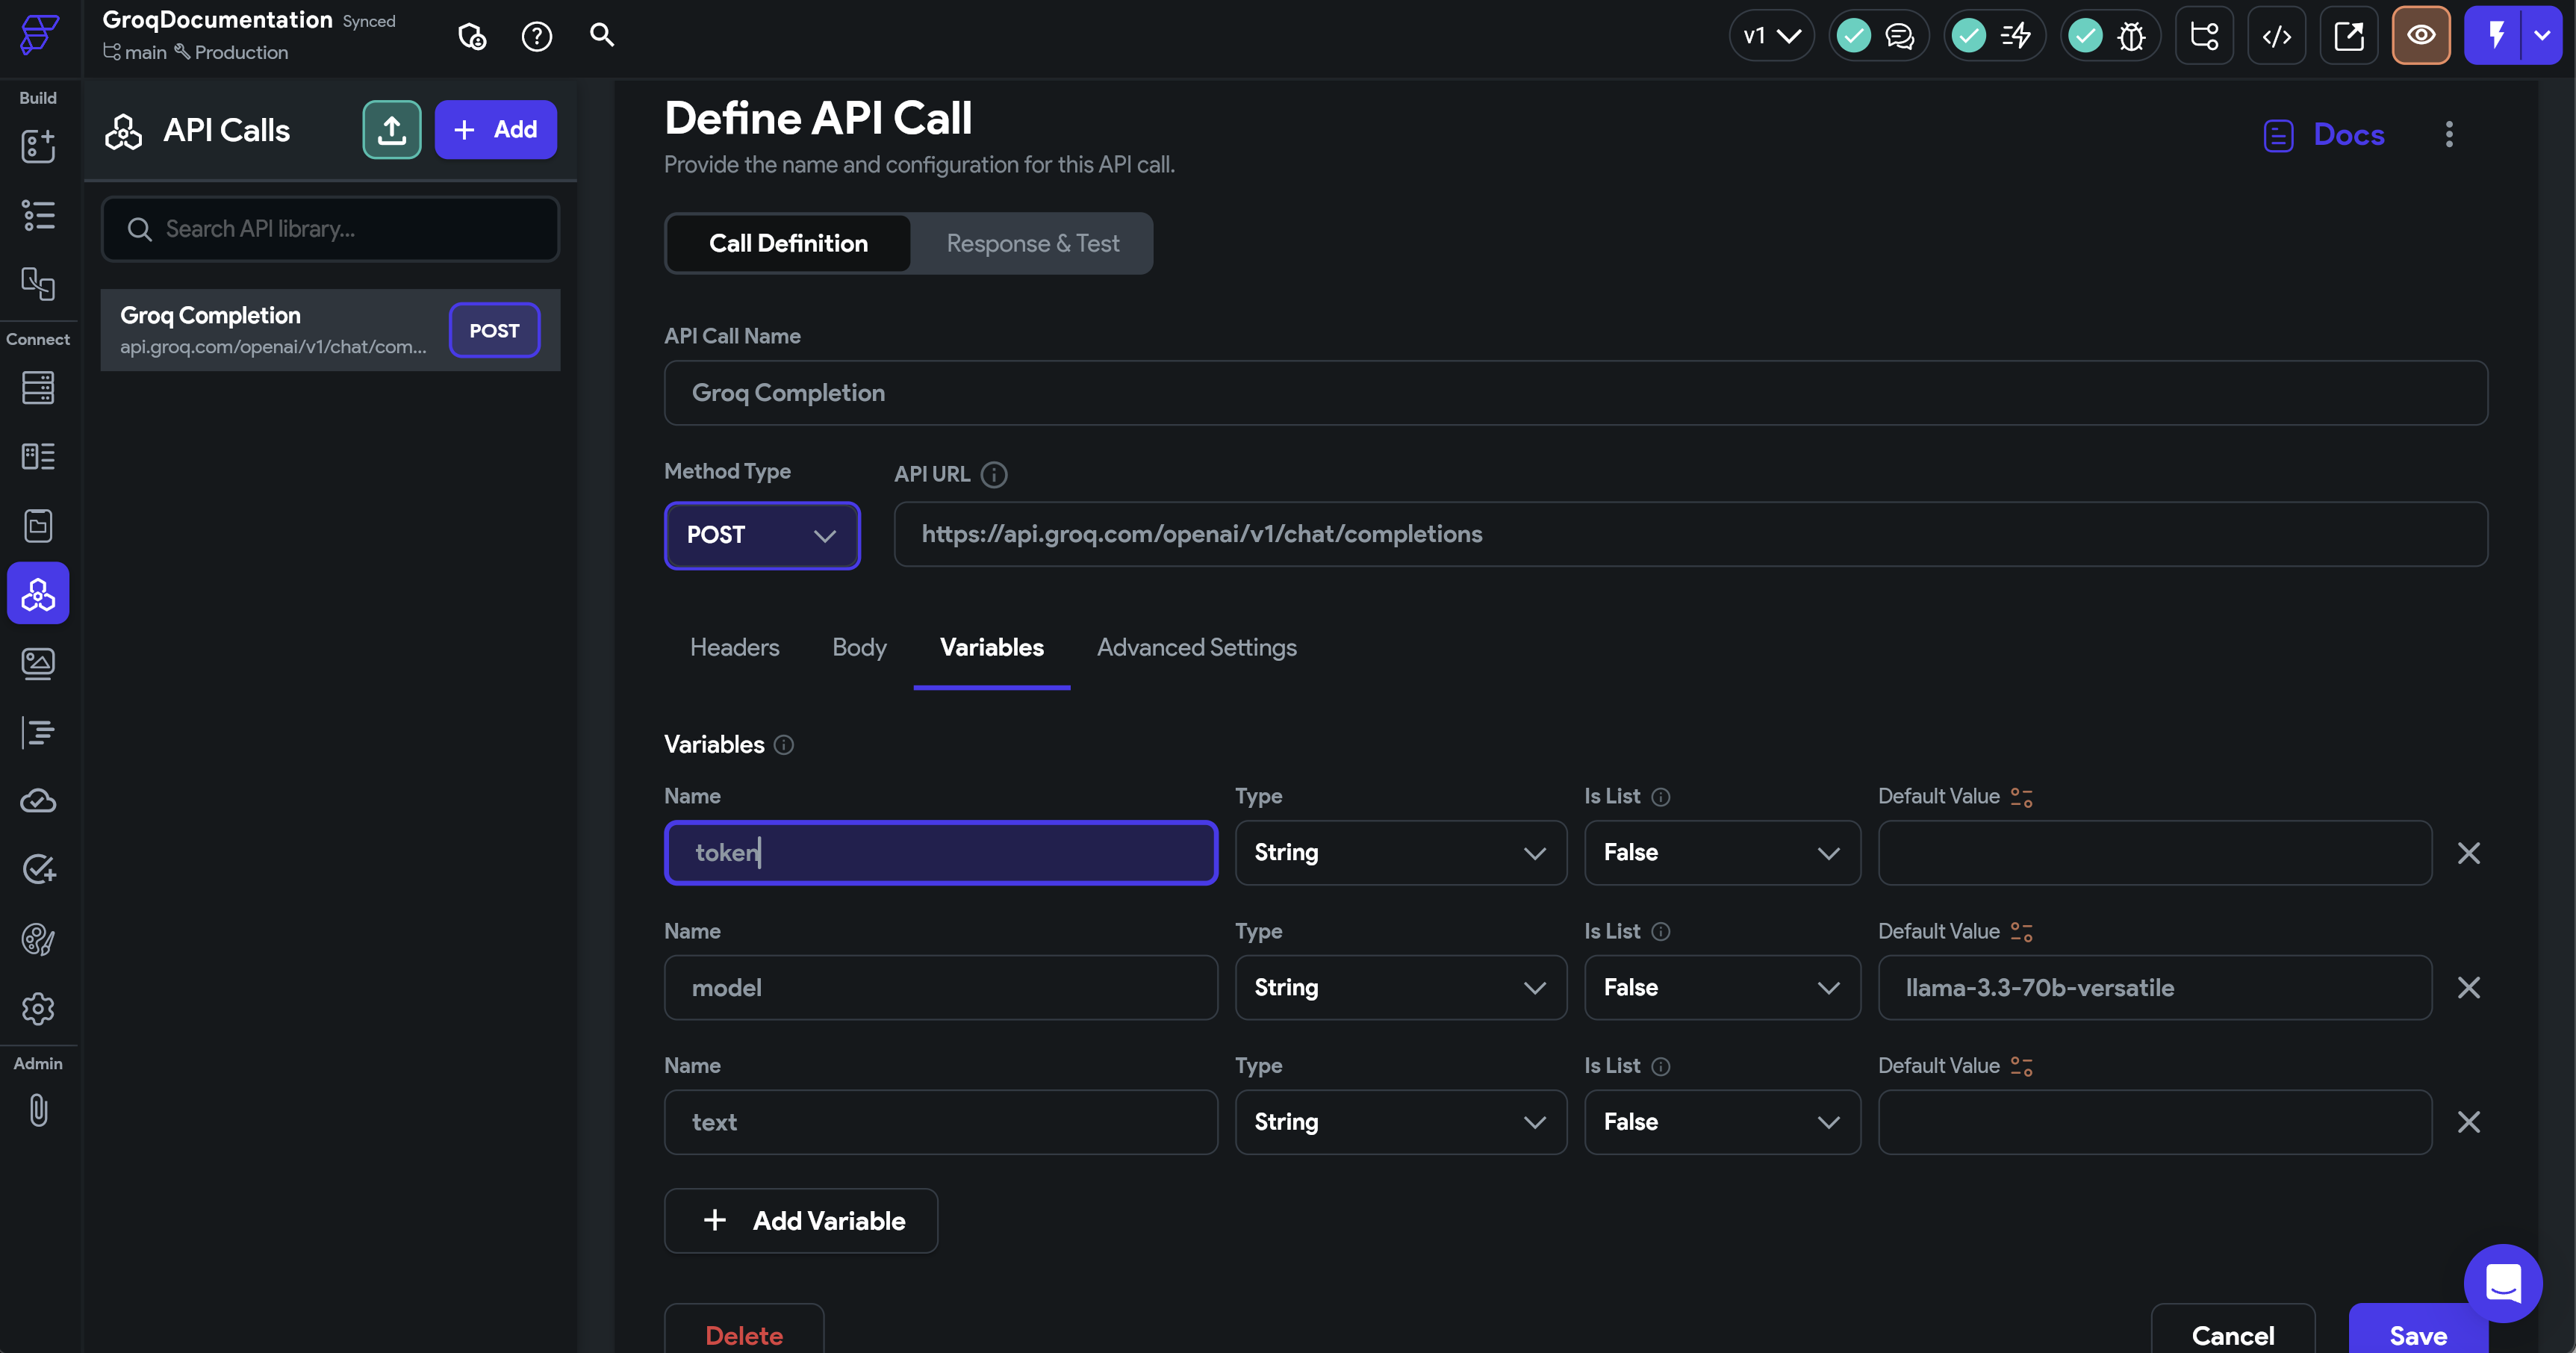Open the Cloud Functions cloud icon
Screen dimensions: 2576x1353
(38, 801)
